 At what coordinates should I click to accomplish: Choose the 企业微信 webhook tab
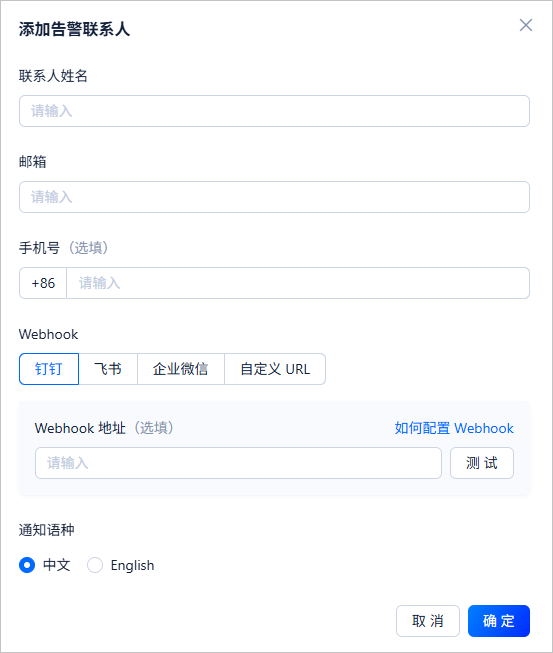tap(181, 369)
